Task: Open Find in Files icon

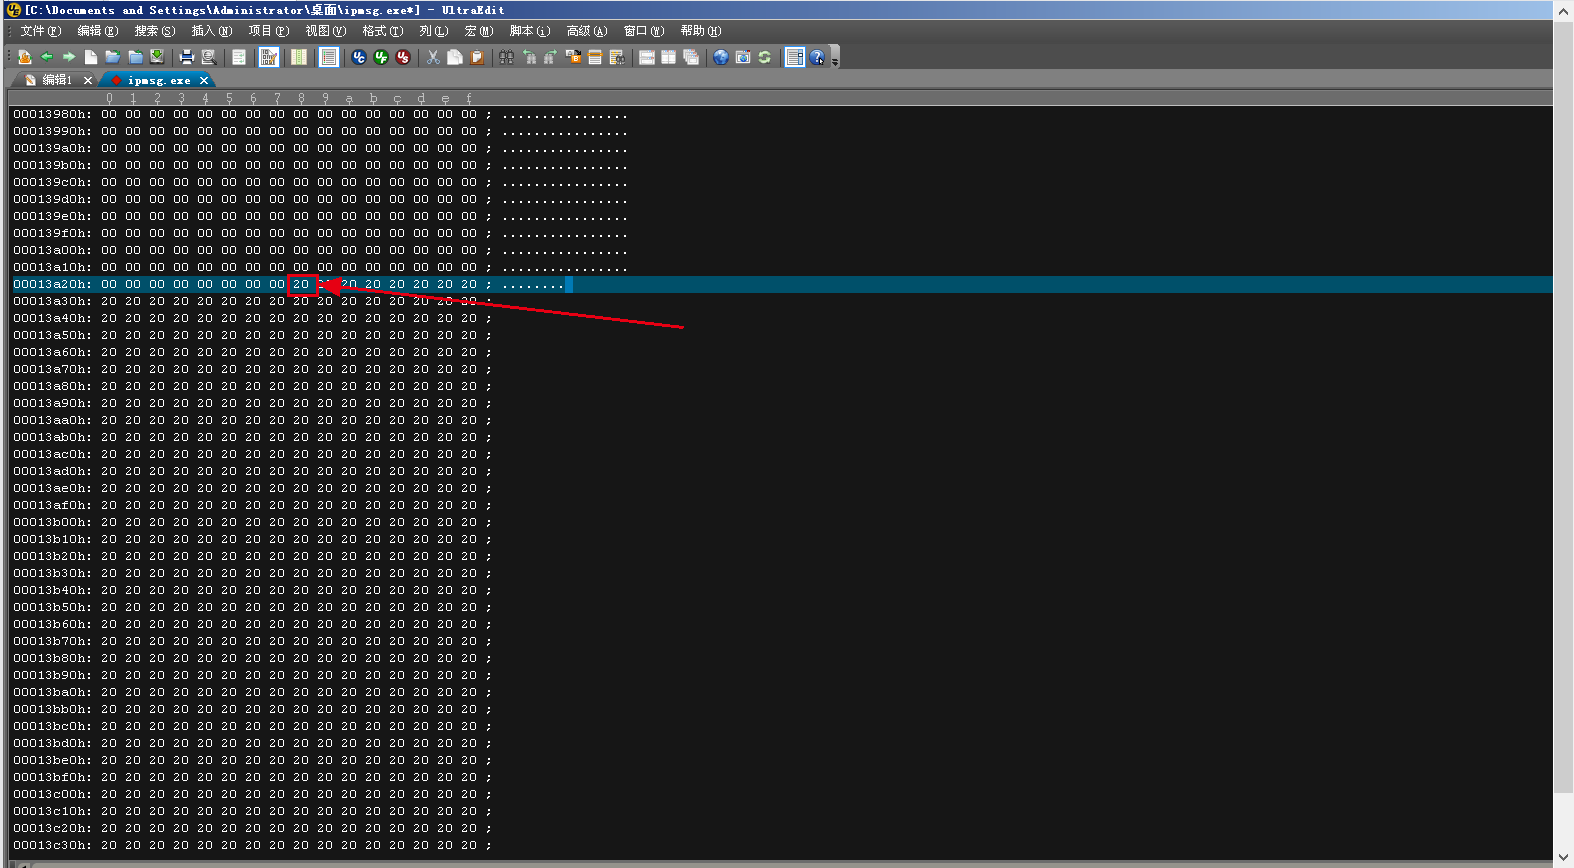Action: [617, 57]
